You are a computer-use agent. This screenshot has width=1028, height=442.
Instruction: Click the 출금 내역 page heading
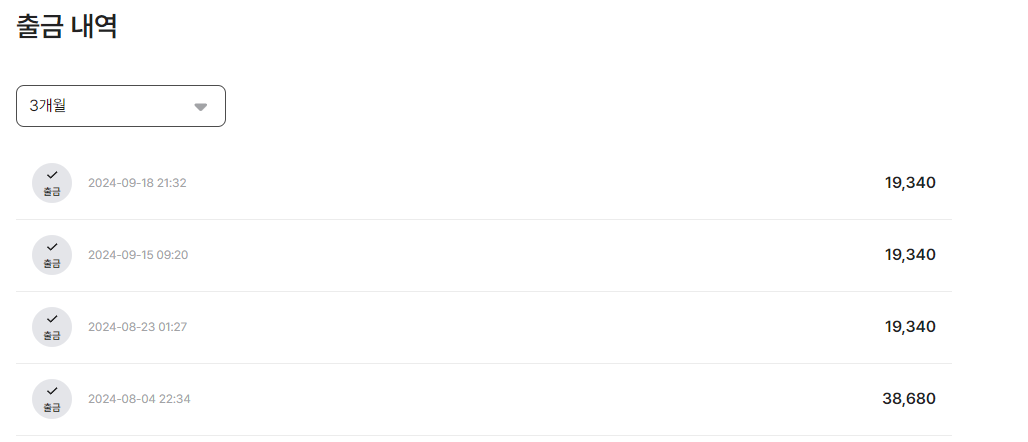(x=67, y=27)
